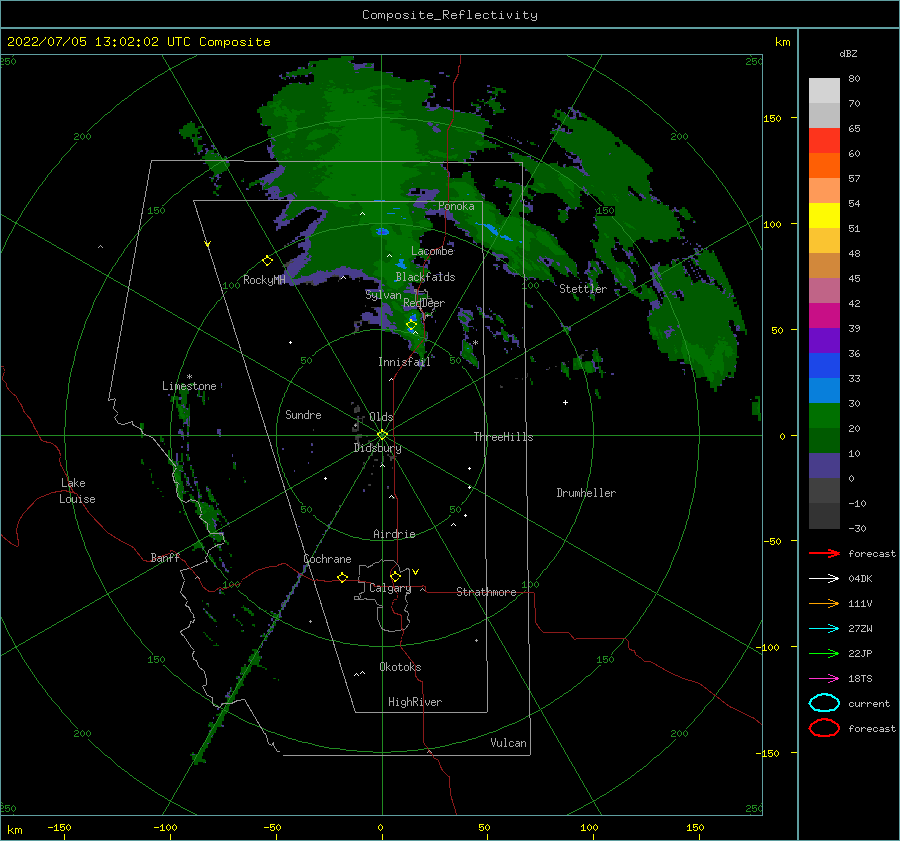Click the Stettler city label
The height and width of the screenshot is (841, 900).
pos(583,289)
